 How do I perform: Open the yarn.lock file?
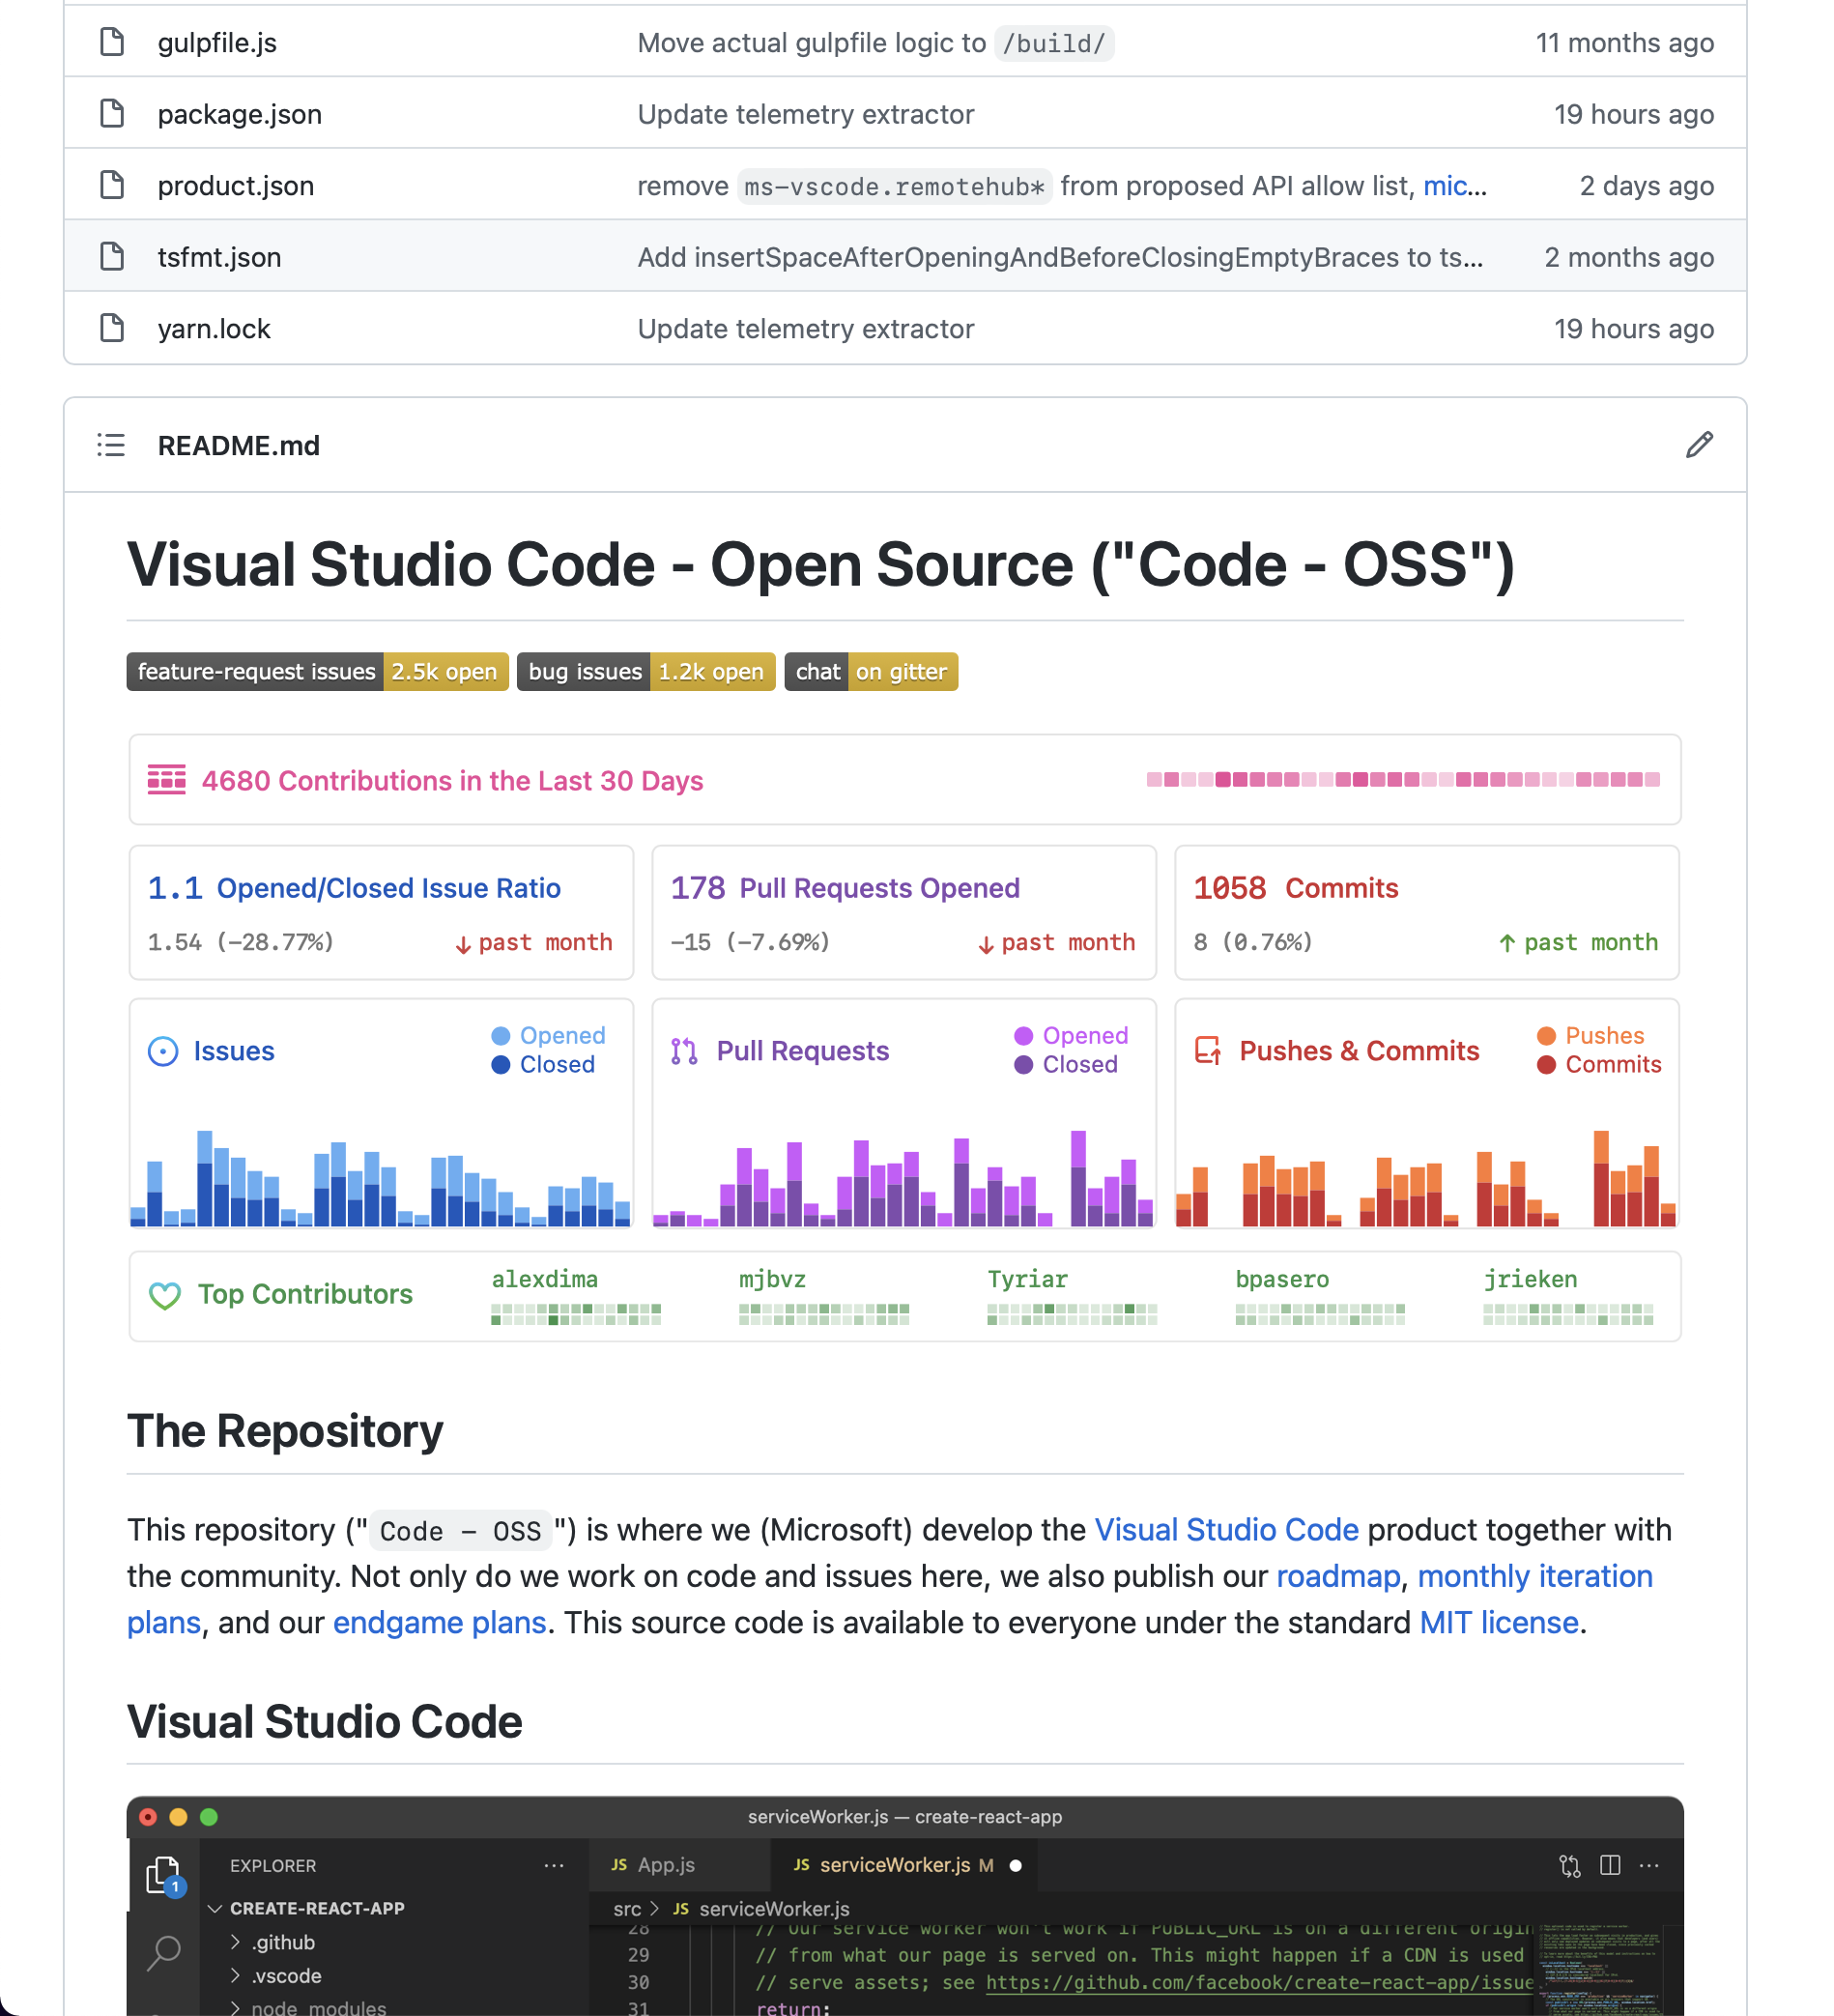(214, 328)
